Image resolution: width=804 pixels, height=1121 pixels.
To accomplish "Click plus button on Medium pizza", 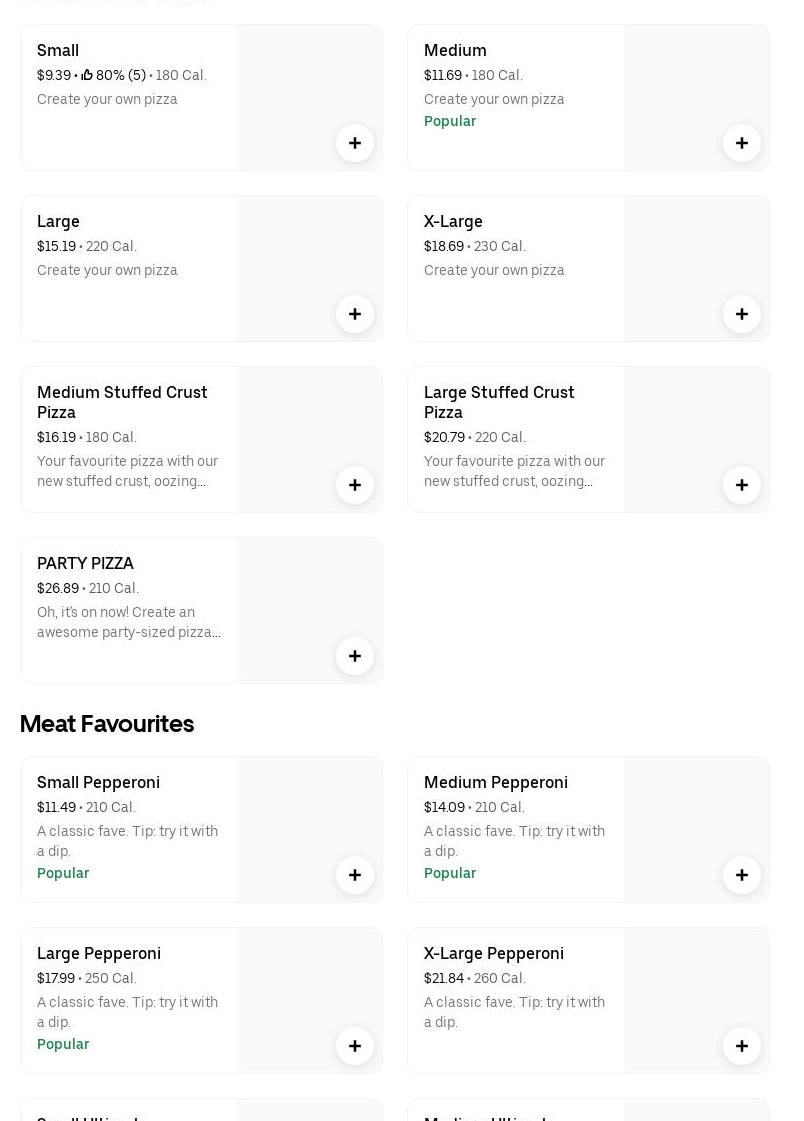I will (742, 143).
